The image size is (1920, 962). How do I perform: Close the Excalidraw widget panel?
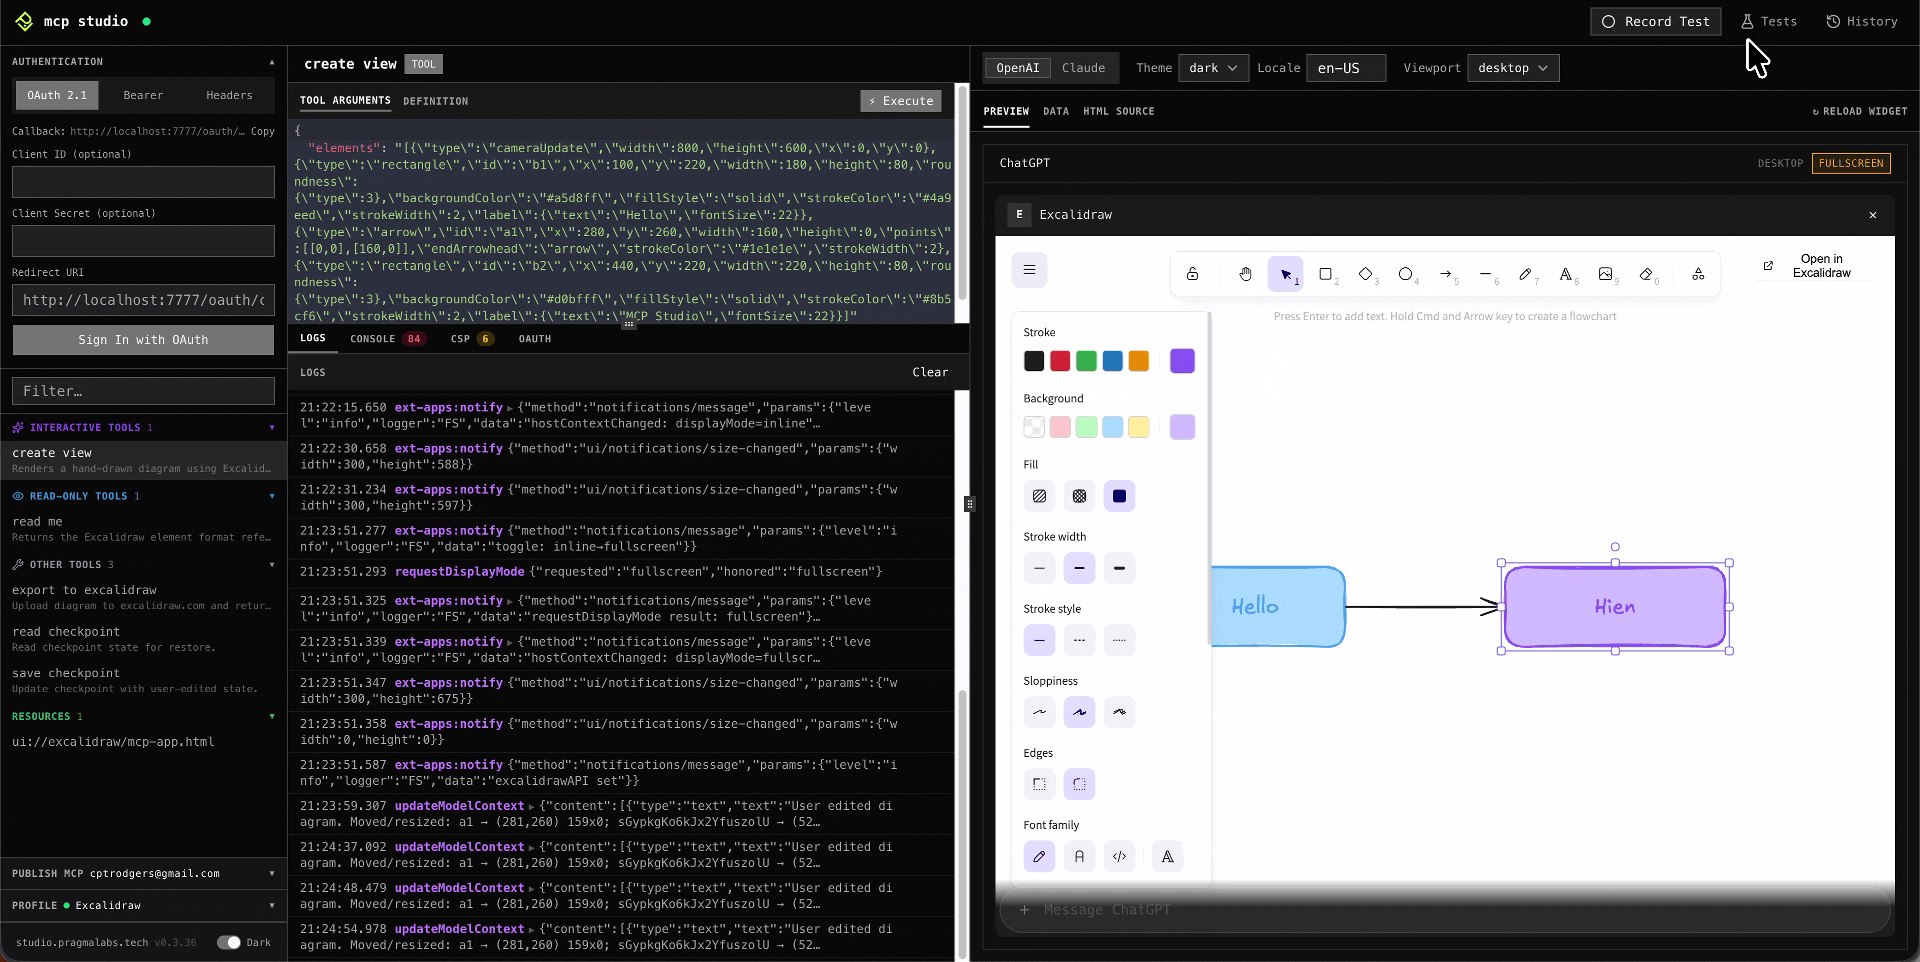click(1873, 215)
